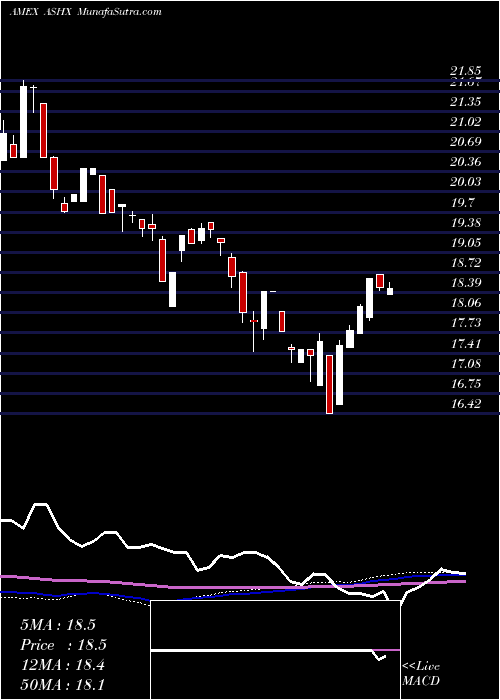
Task: Click the 18.06 price axis label
Action: 466,303
